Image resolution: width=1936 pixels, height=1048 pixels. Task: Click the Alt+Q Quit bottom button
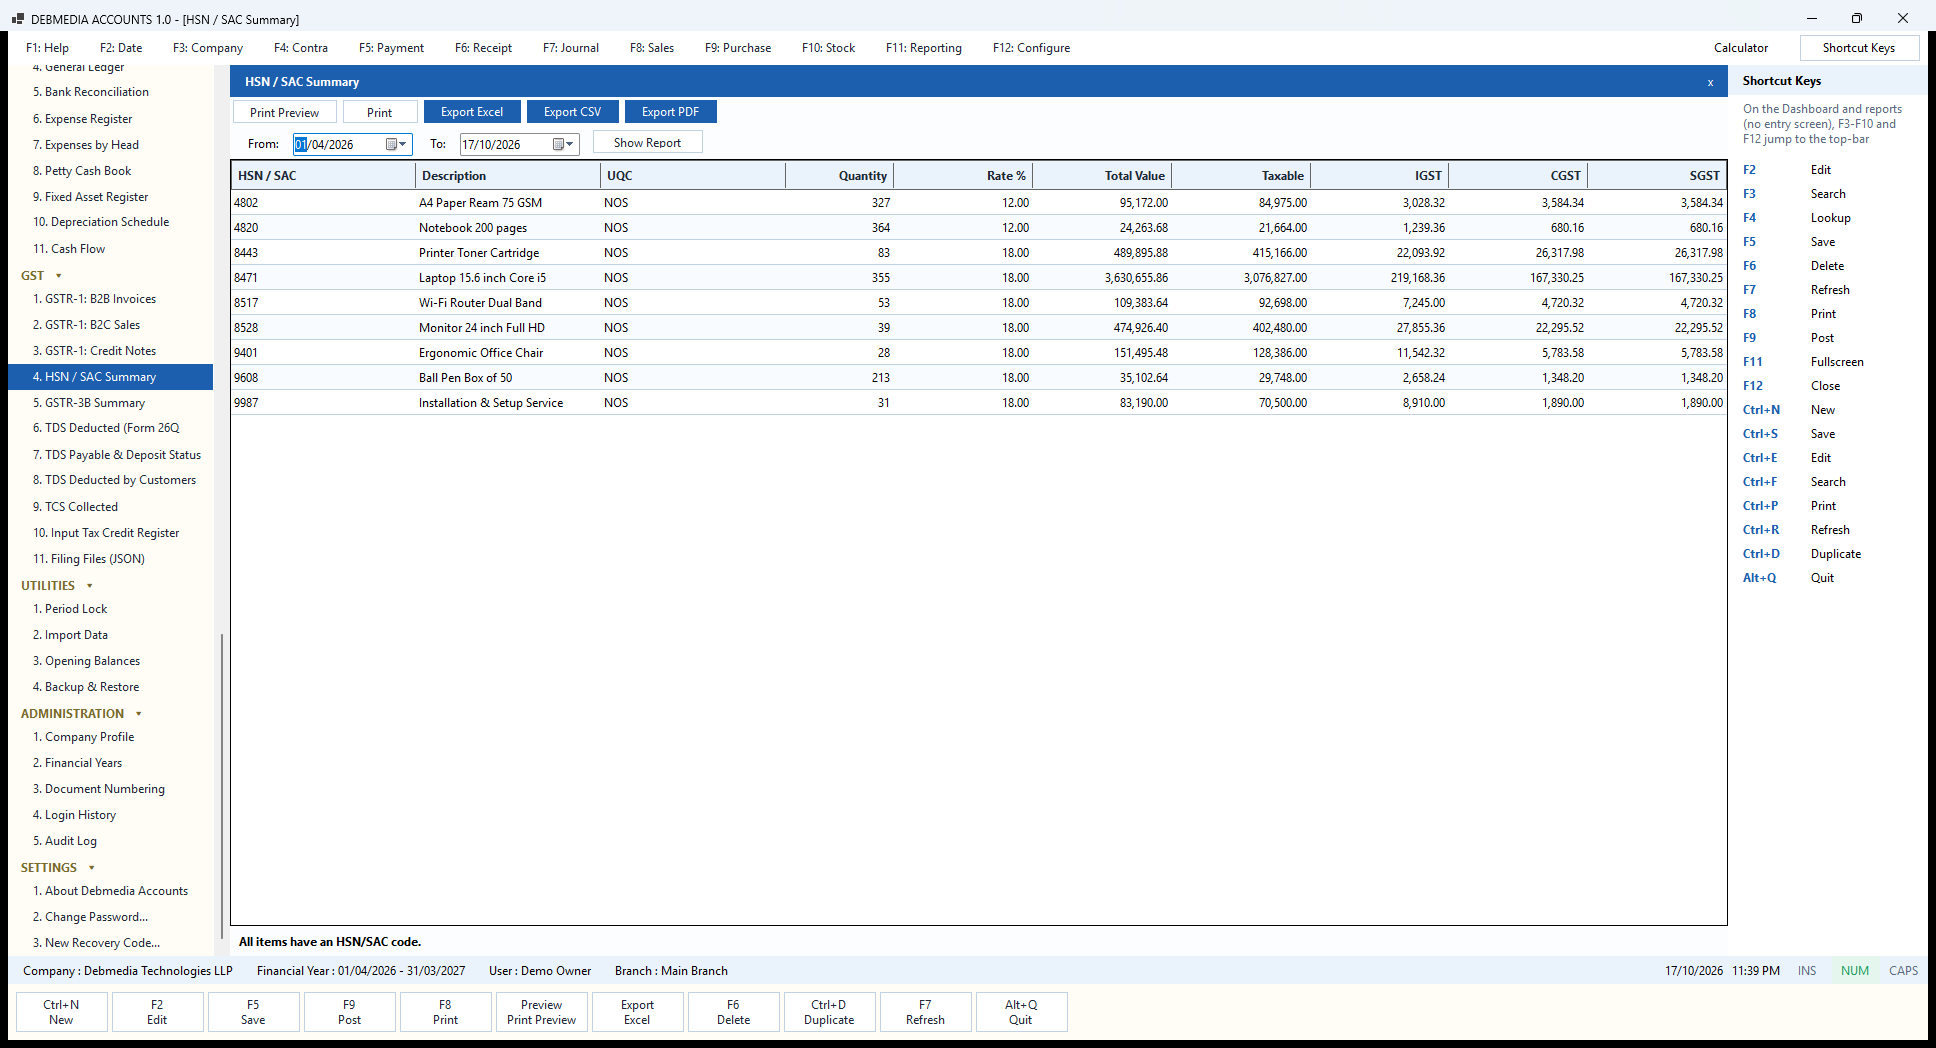coord(1021,1012)
